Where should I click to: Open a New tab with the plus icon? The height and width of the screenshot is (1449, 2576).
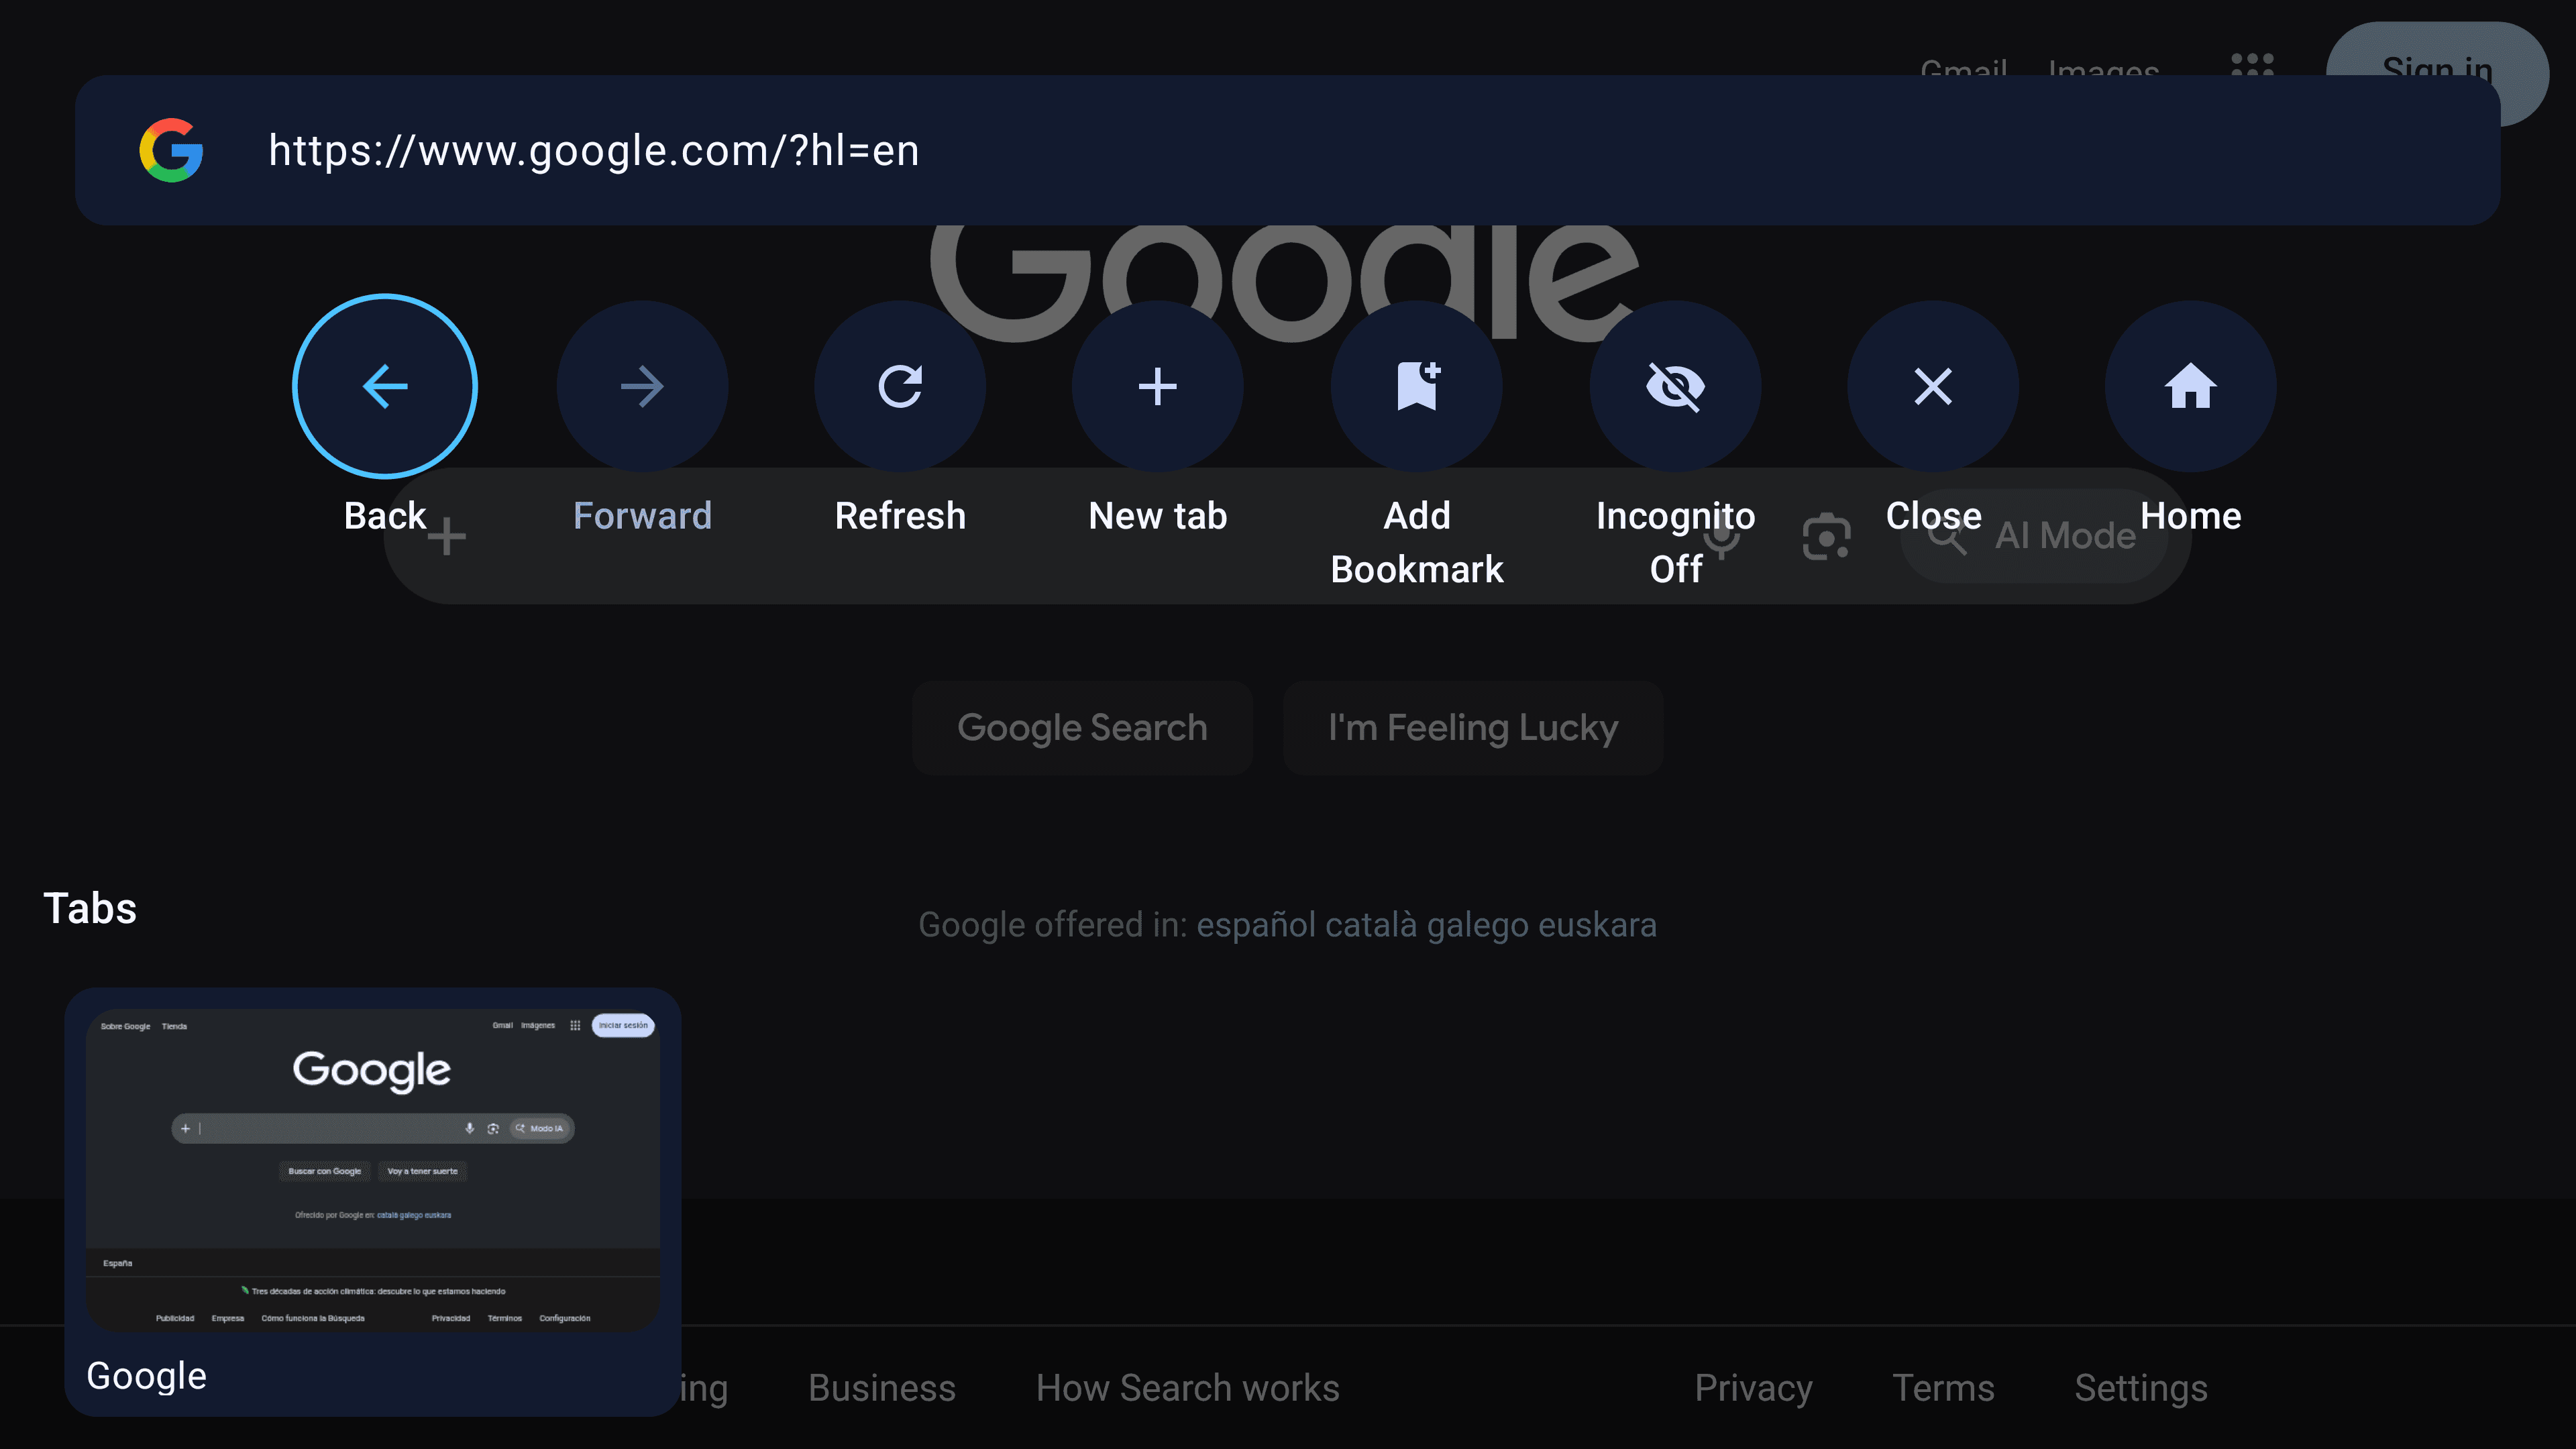click(x=1158, y=386)
